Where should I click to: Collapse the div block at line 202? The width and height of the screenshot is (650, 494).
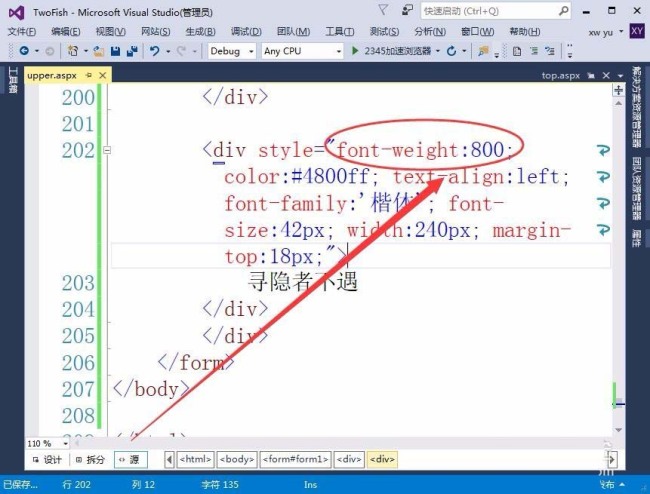pyautogui.click(x=107, y=150)
